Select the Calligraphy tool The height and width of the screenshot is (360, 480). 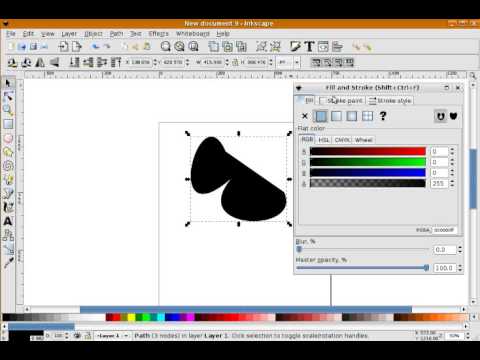click(x=8, y=207)
